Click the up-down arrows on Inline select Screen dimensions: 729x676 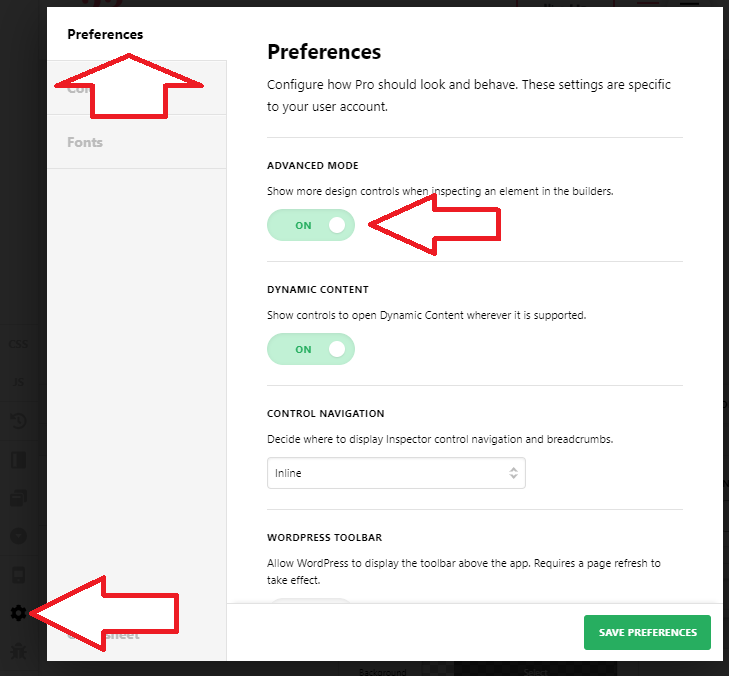pos(513,473)
